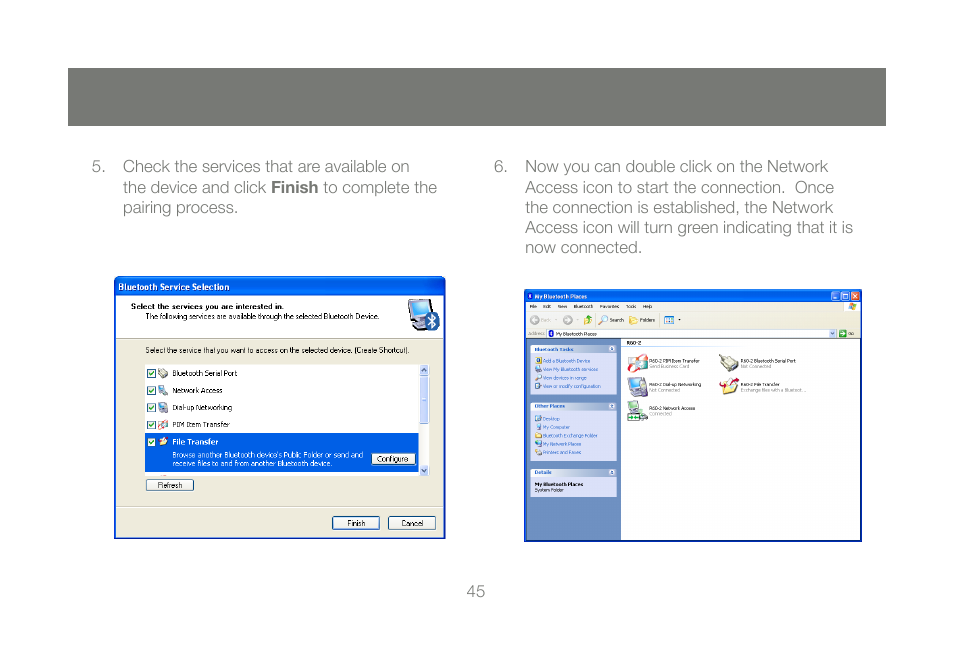Click the Refresh button
Image resolution: width=954 pixels, height=665 pixels.
(170, 485)
